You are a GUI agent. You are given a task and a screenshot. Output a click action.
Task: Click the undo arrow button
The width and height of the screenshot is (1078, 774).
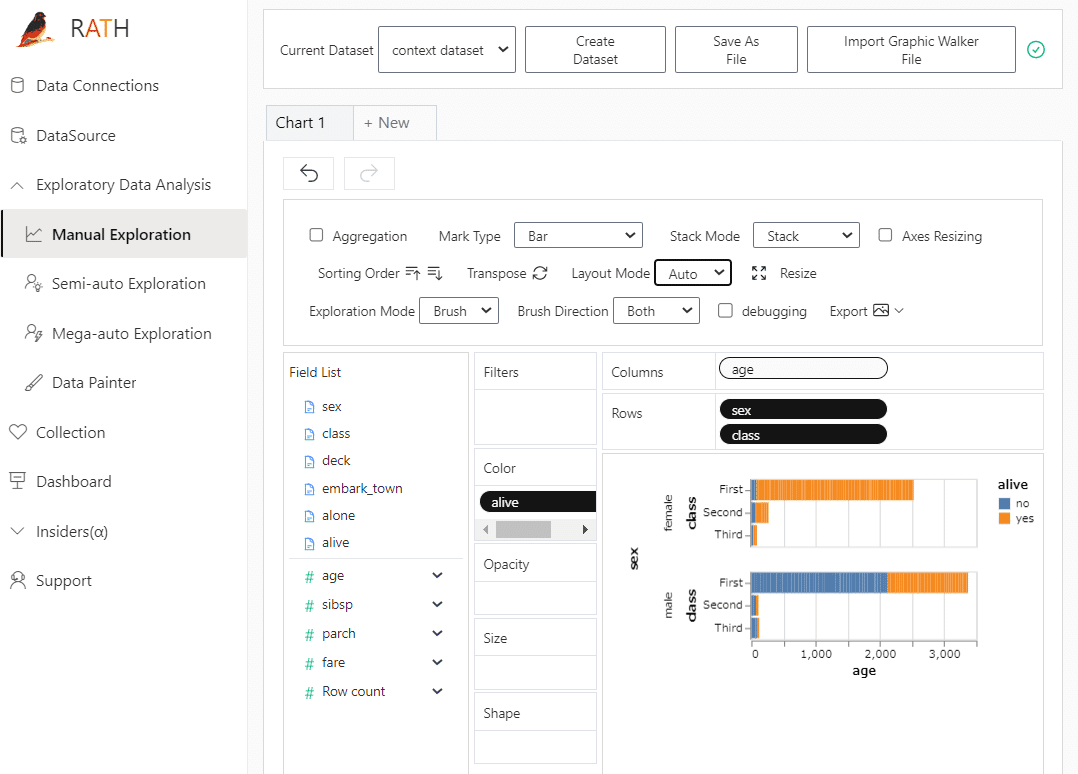tap(309, 173)
